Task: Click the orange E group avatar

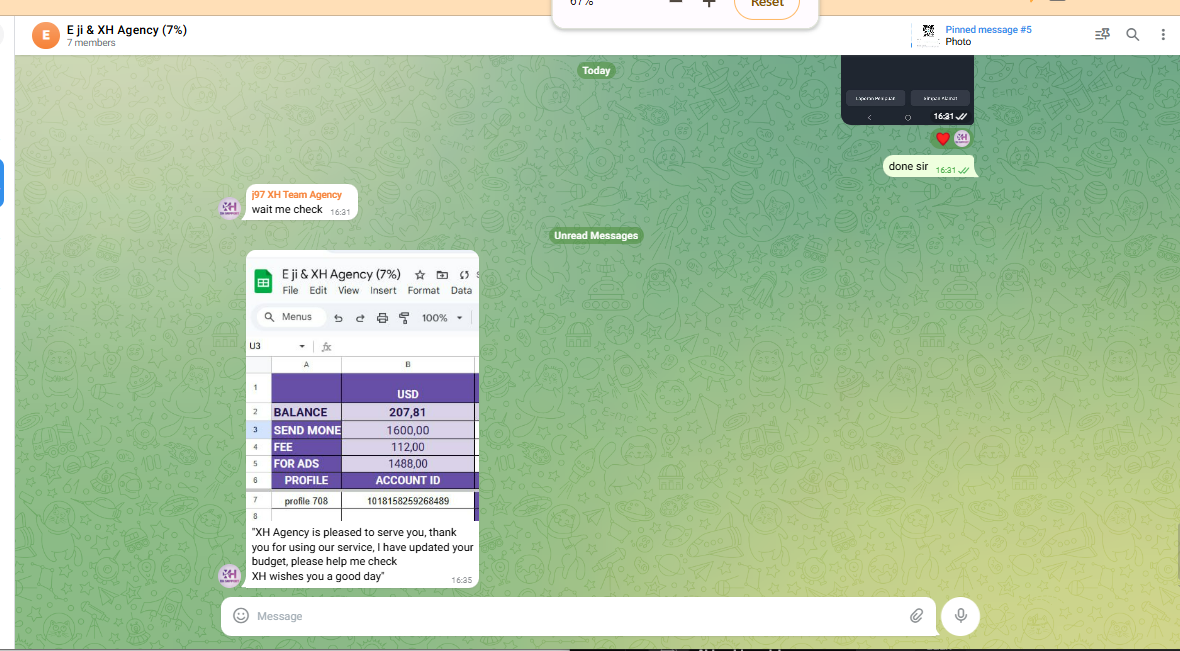Action: [x=46, y=35]
